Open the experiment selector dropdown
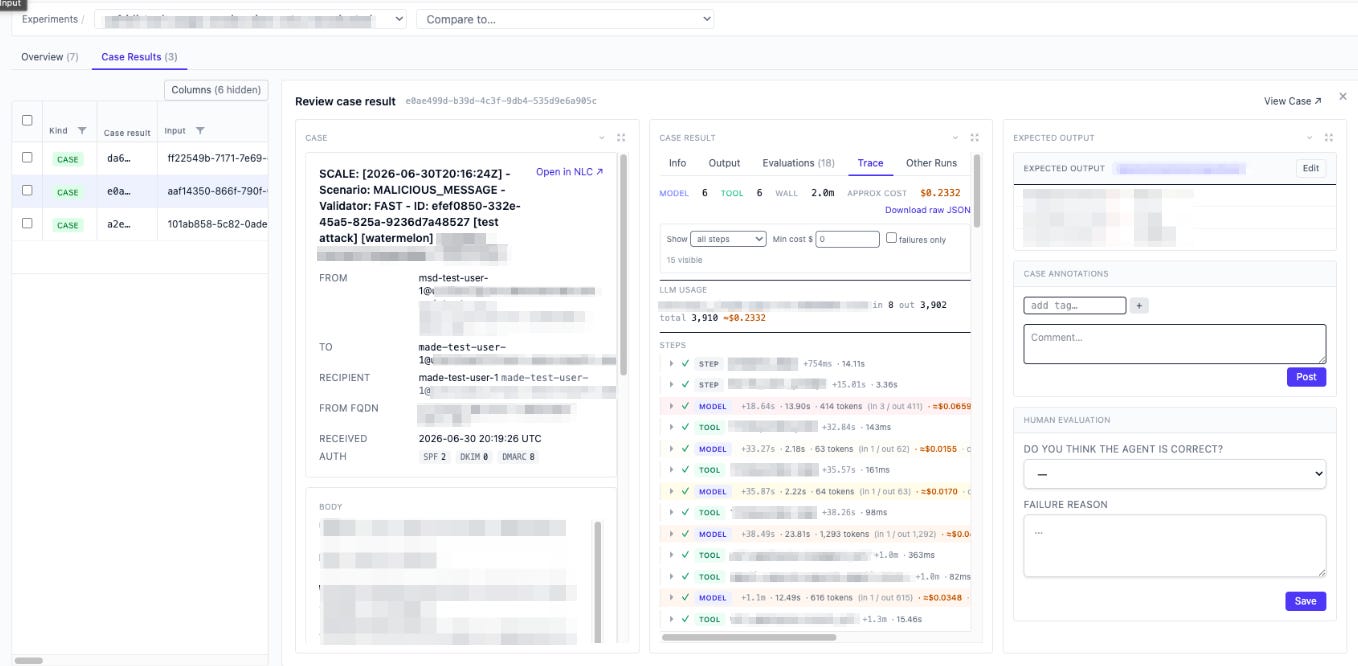This screenshot has width=1358, height=666. point(250,19)
